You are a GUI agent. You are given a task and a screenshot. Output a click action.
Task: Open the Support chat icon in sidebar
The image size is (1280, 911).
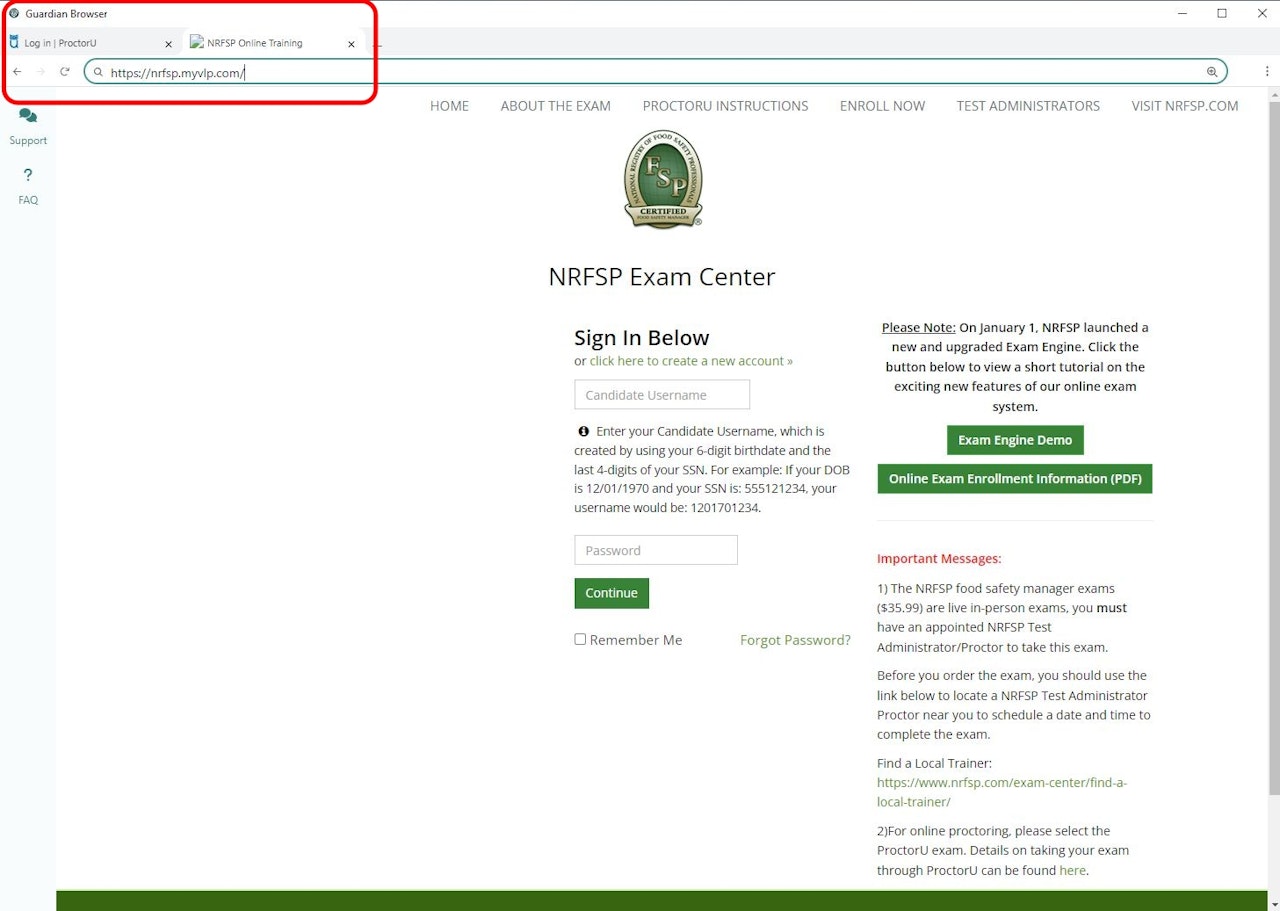click(x=28, y=116)
